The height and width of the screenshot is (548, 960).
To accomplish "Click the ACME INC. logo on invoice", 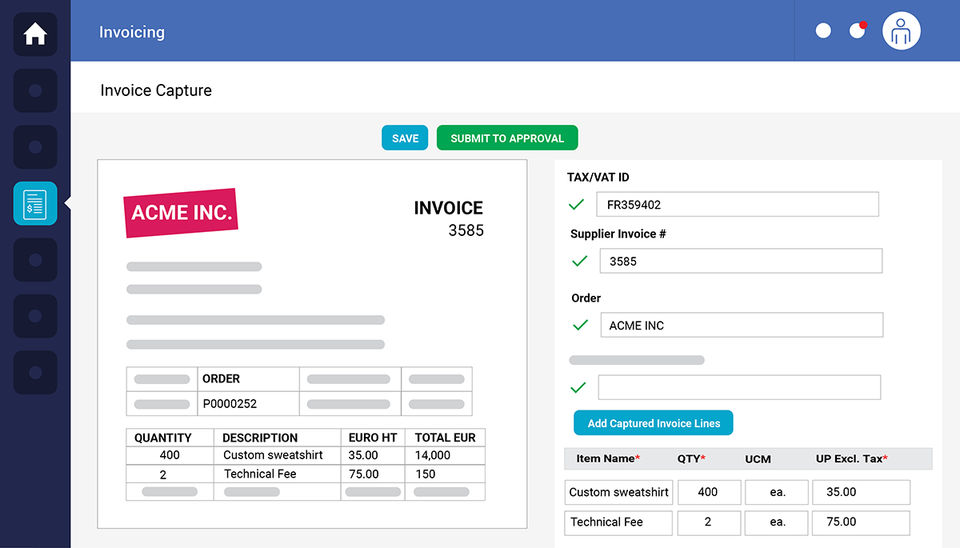I will [x=181, y=213].
